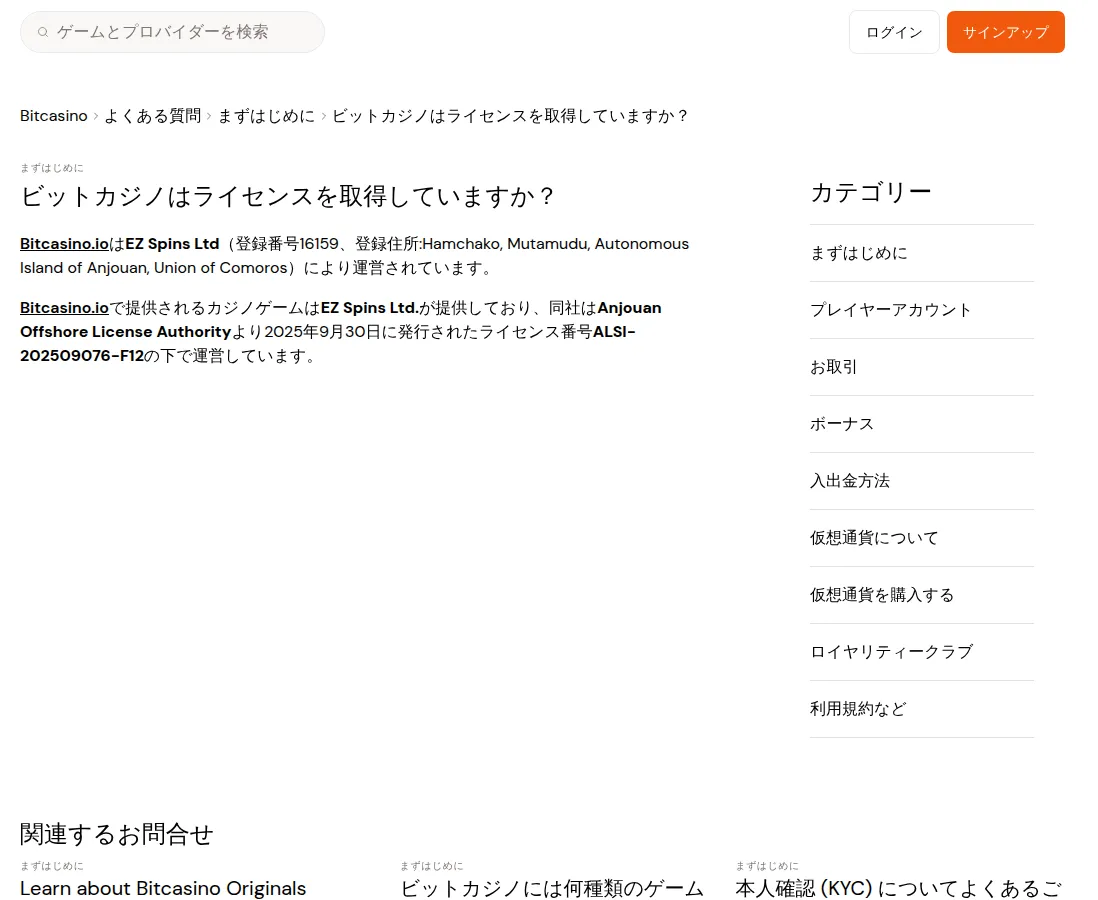Focus the game and provider search field
This screenshot has height=900, width=1098.
[x=172, y=32]
